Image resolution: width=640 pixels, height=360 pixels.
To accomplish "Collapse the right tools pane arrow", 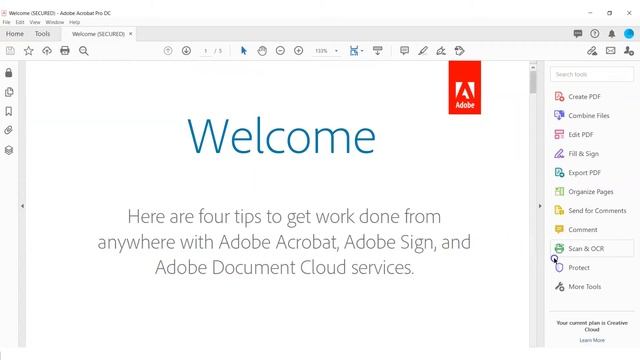I will pyautogui.click(x=540, y=206).
